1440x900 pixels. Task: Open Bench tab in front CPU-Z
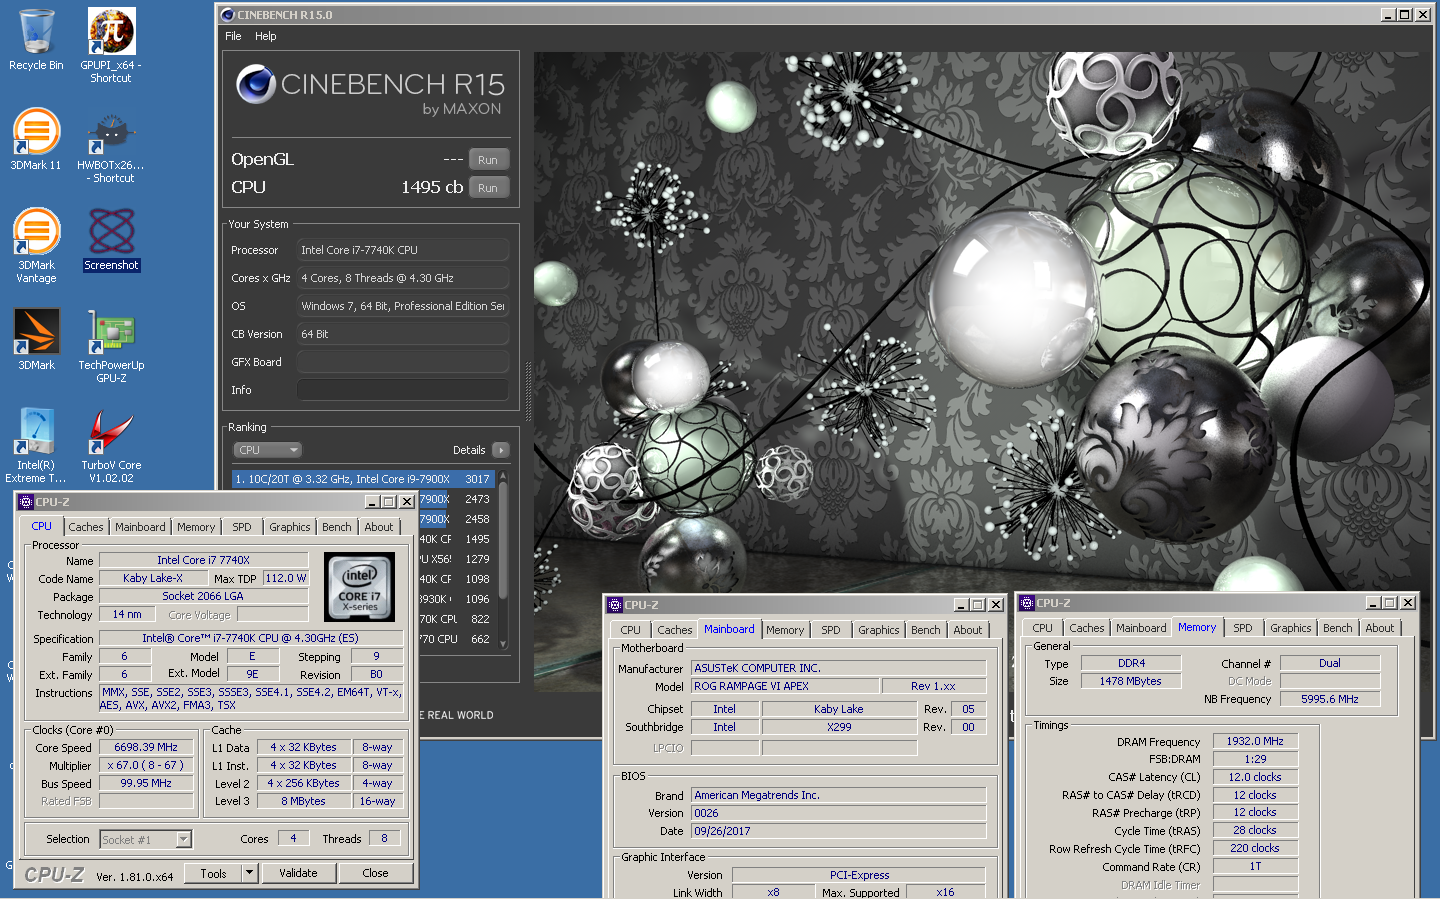coord(337,527)
